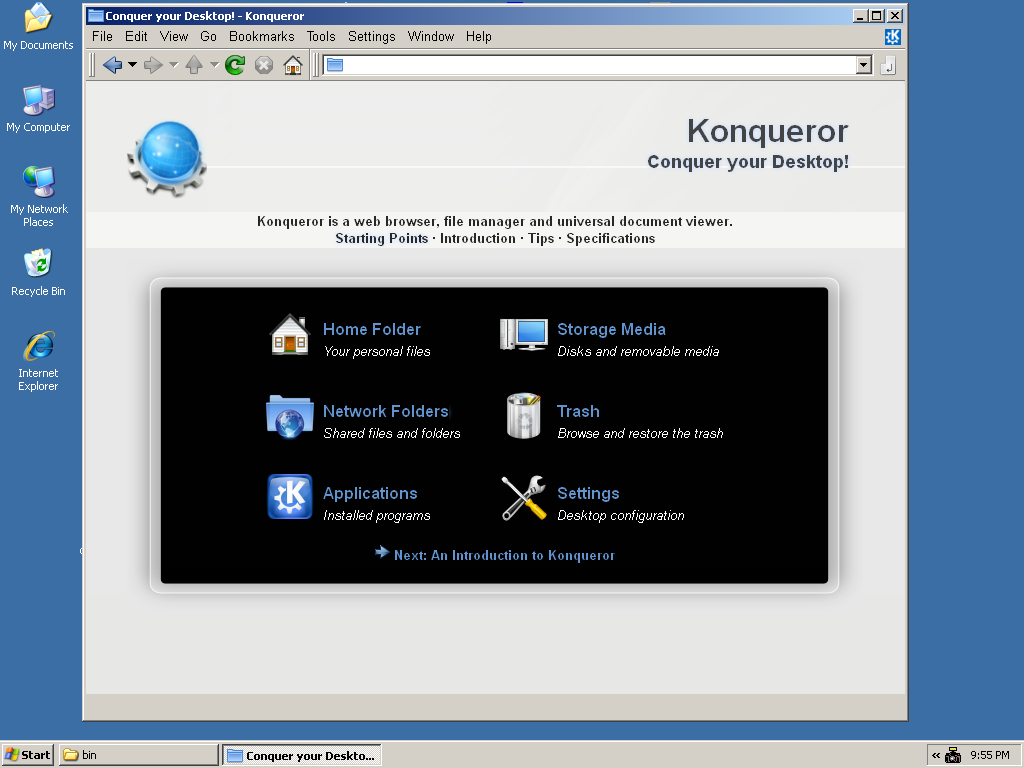The height and width of the screenshot is (768, 1024).
Task: Click the KDE Applications icon
Action: click(290, 496)
